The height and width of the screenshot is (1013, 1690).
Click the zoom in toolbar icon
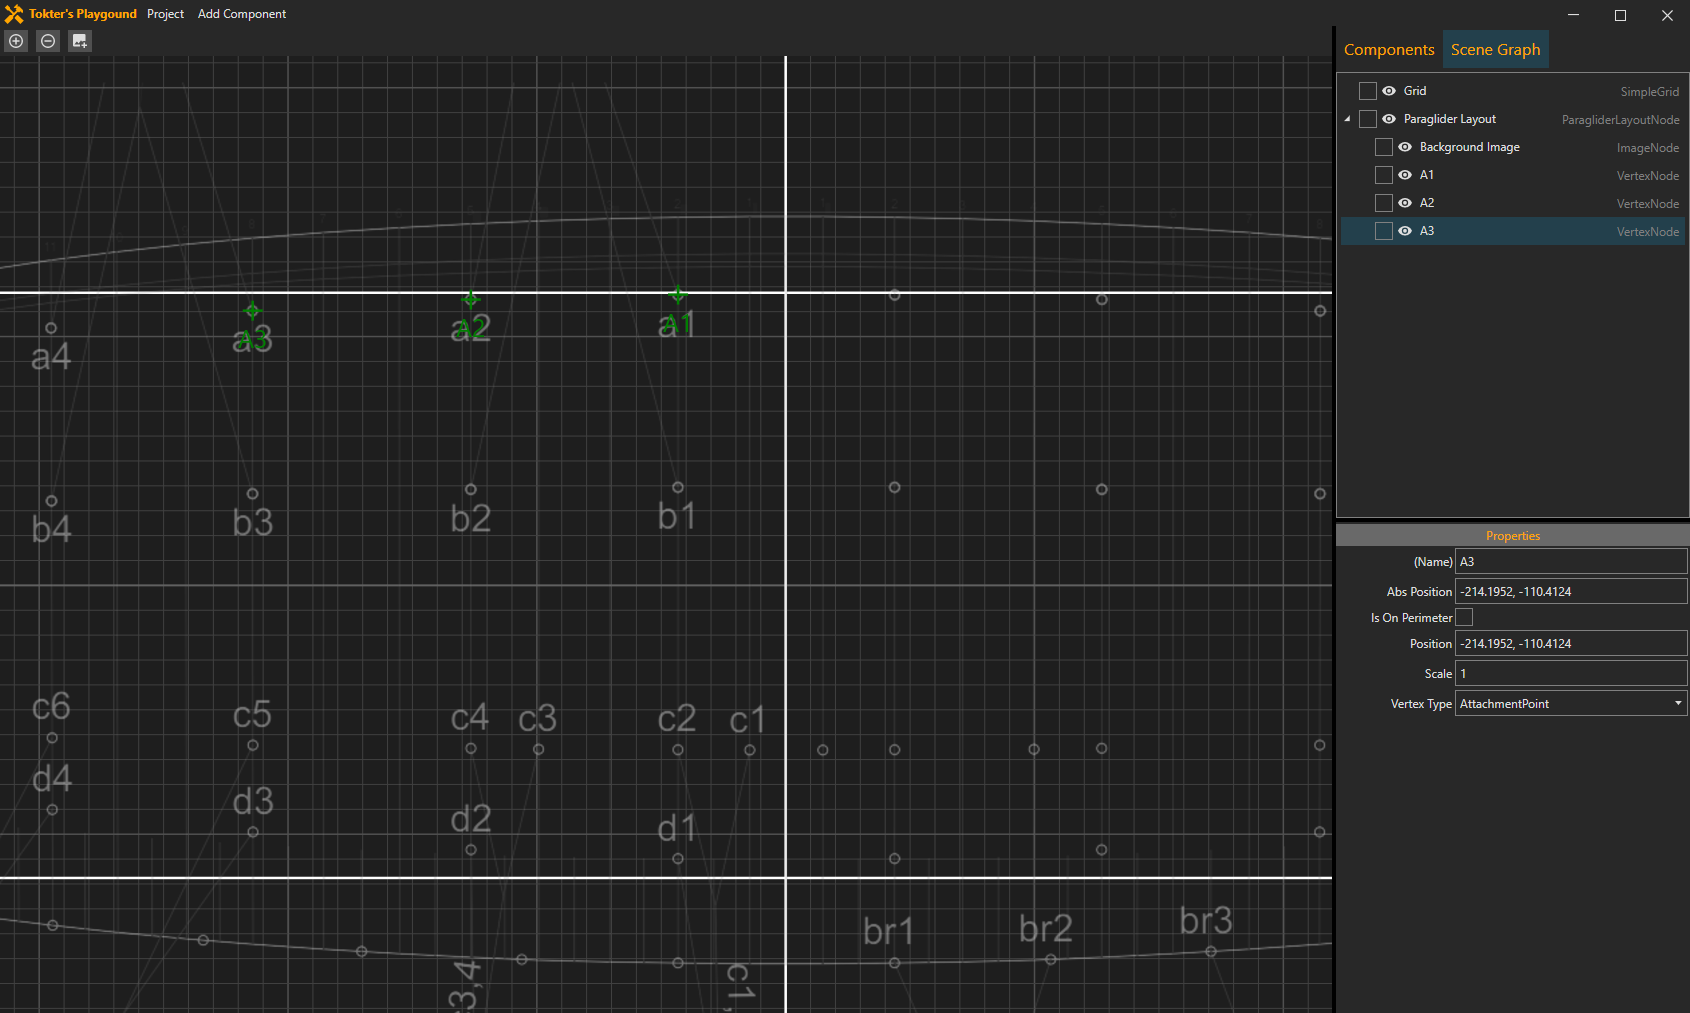[x=16, y=41]
